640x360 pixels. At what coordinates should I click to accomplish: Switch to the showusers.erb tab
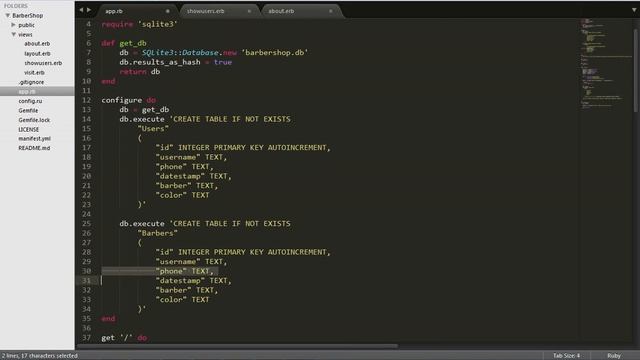[x=205, y=11]
